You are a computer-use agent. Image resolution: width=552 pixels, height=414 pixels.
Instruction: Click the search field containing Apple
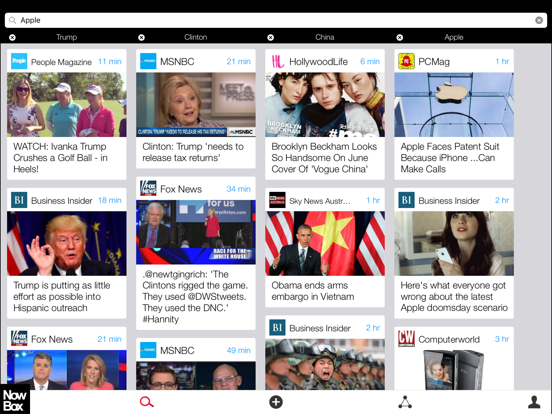[276, 20]
